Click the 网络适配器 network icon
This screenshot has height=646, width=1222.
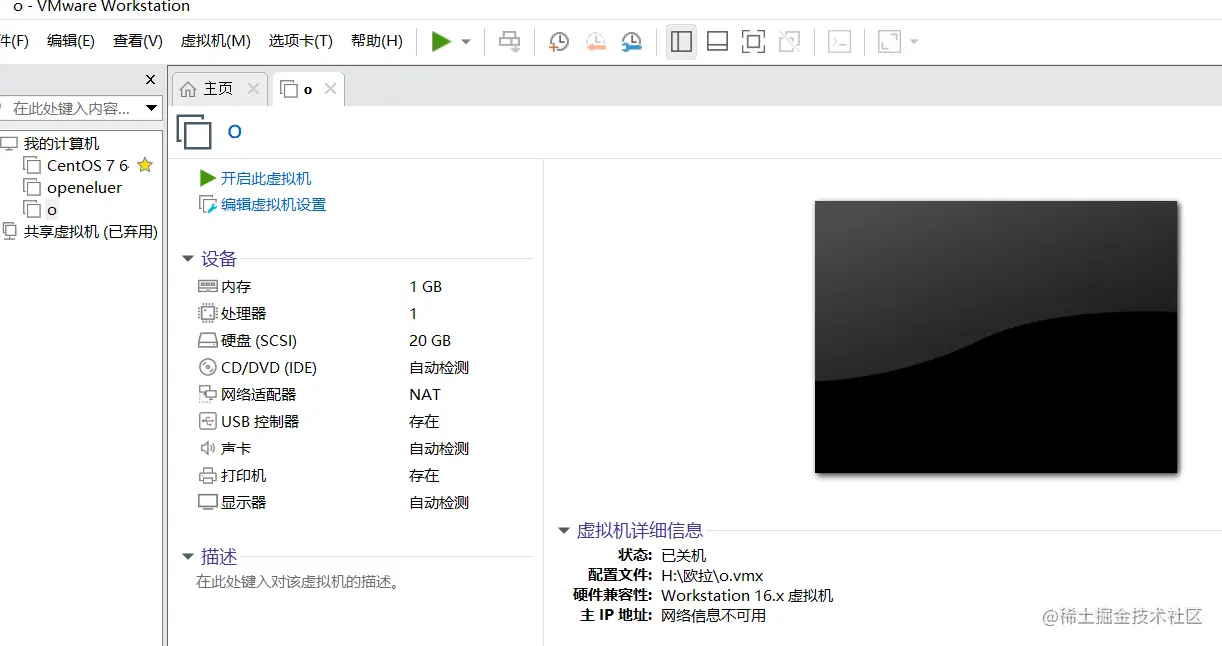(208, 394)
